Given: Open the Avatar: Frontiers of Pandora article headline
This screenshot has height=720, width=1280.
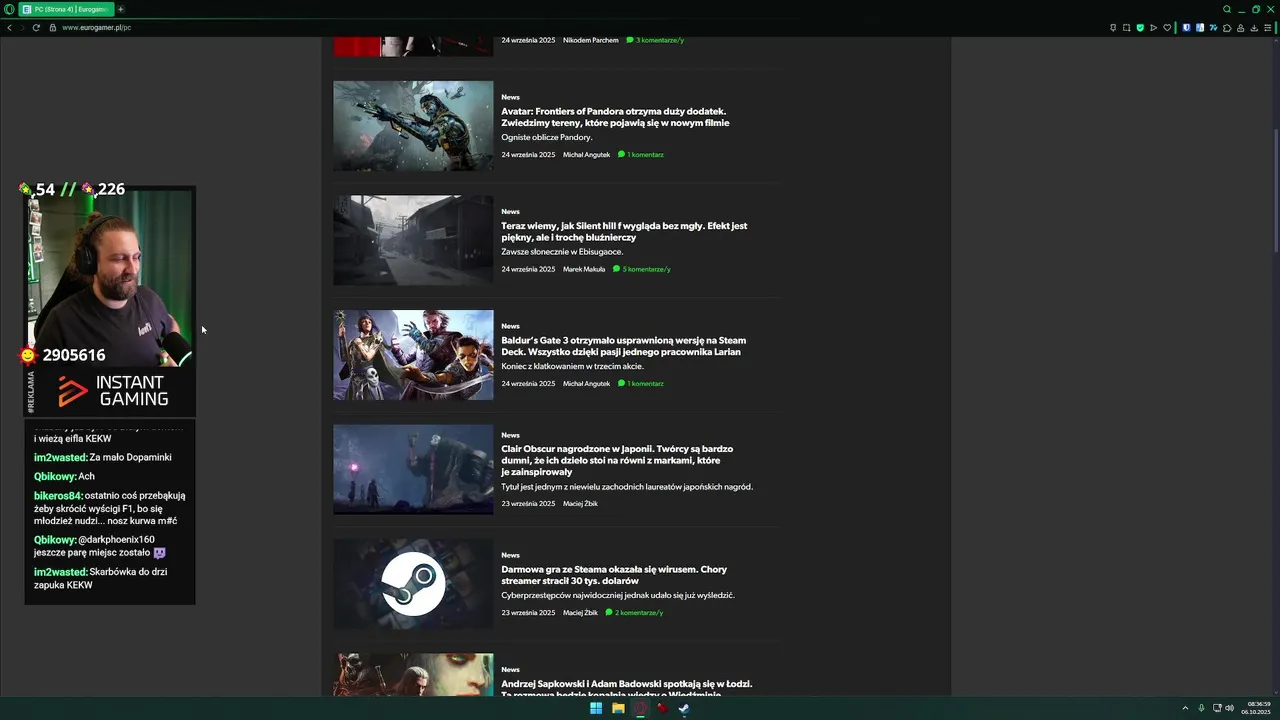Looking at the screenshot, I should pos(615,117).
